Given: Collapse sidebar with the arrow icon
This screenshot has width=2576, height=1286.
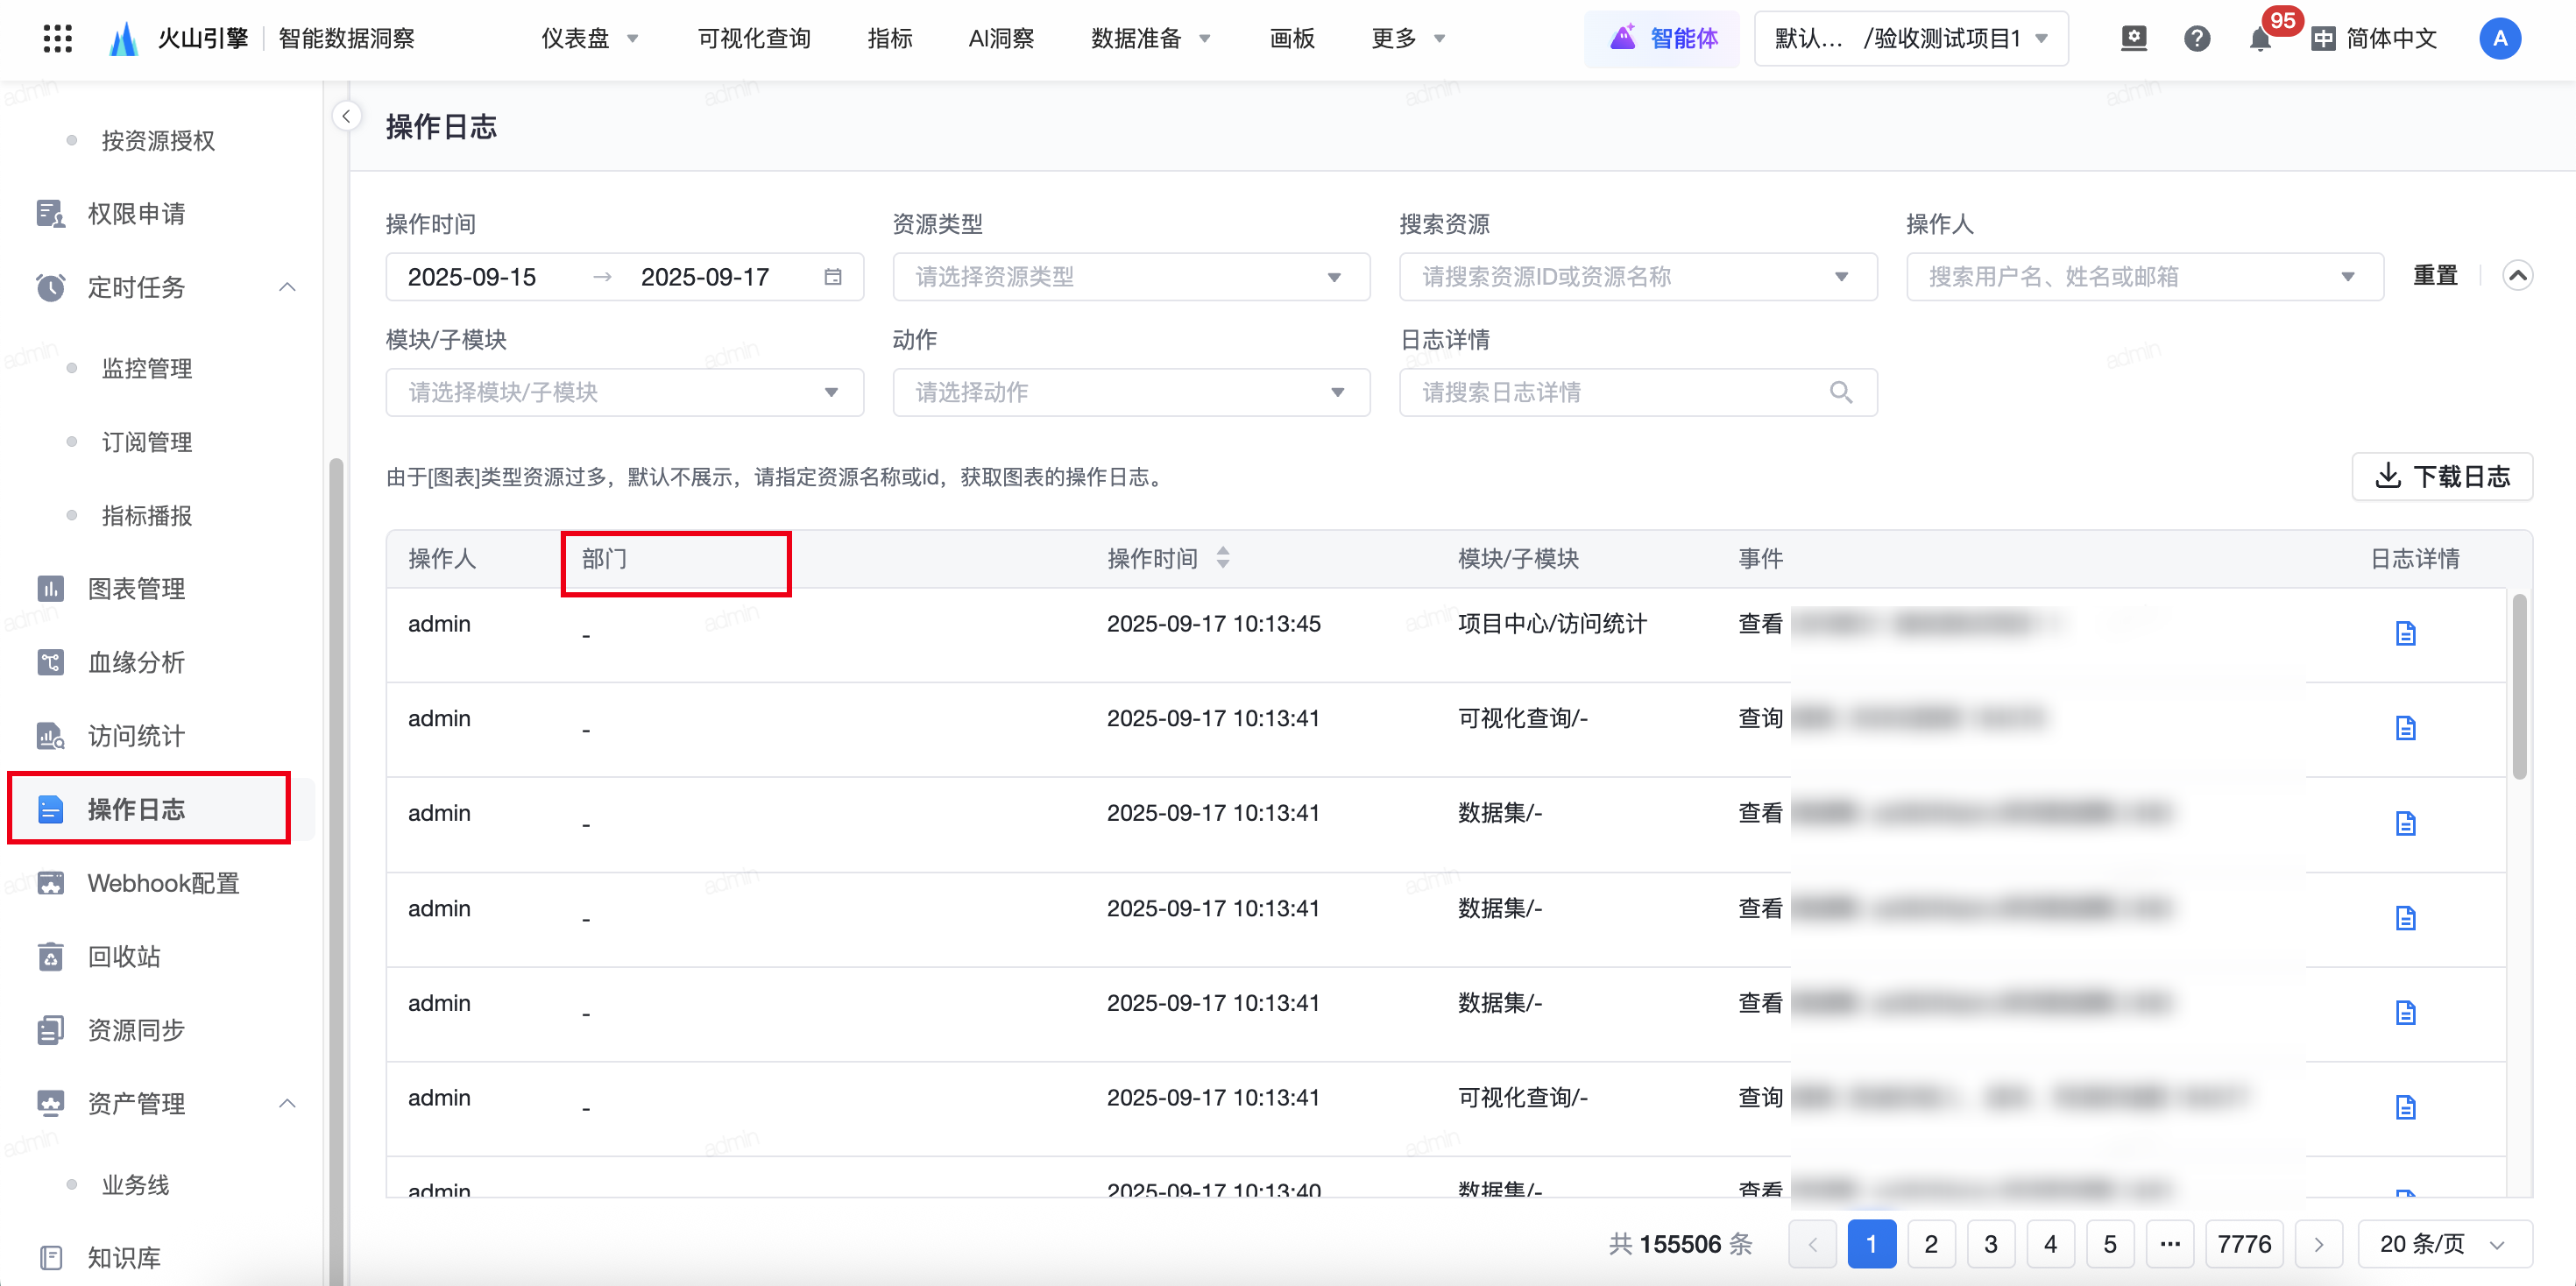Looking at the screenshot, I should tap(346, 117).
